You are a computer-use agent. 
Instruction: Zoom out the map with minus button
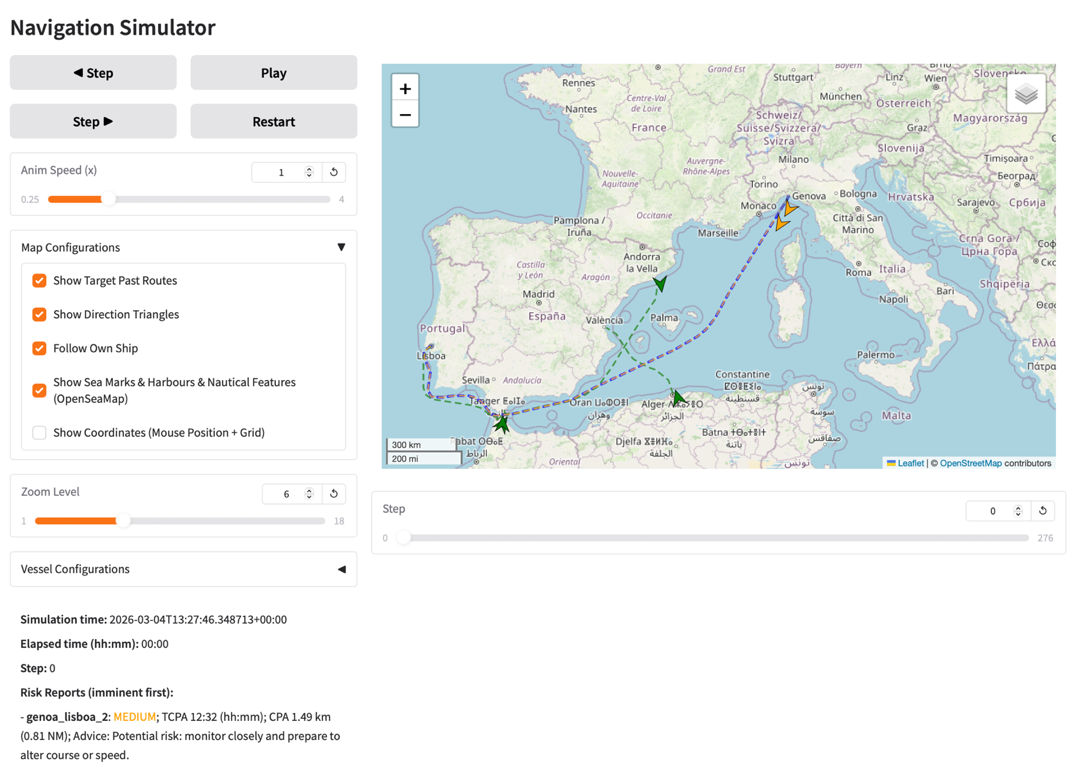405,115
